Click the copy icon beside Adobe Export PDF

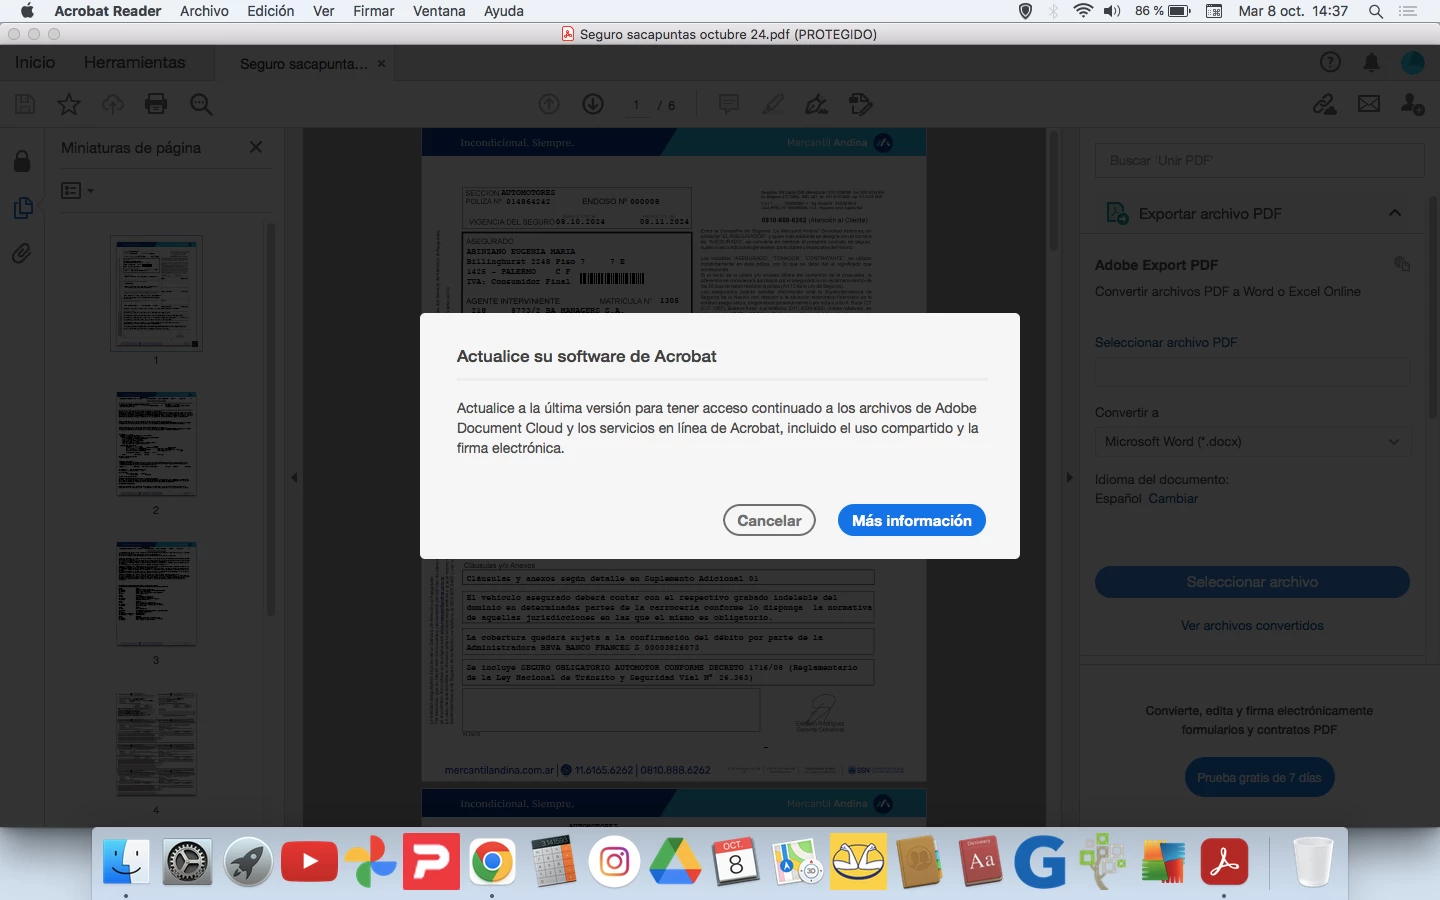pyautogui.click(x=1402, y=264)
